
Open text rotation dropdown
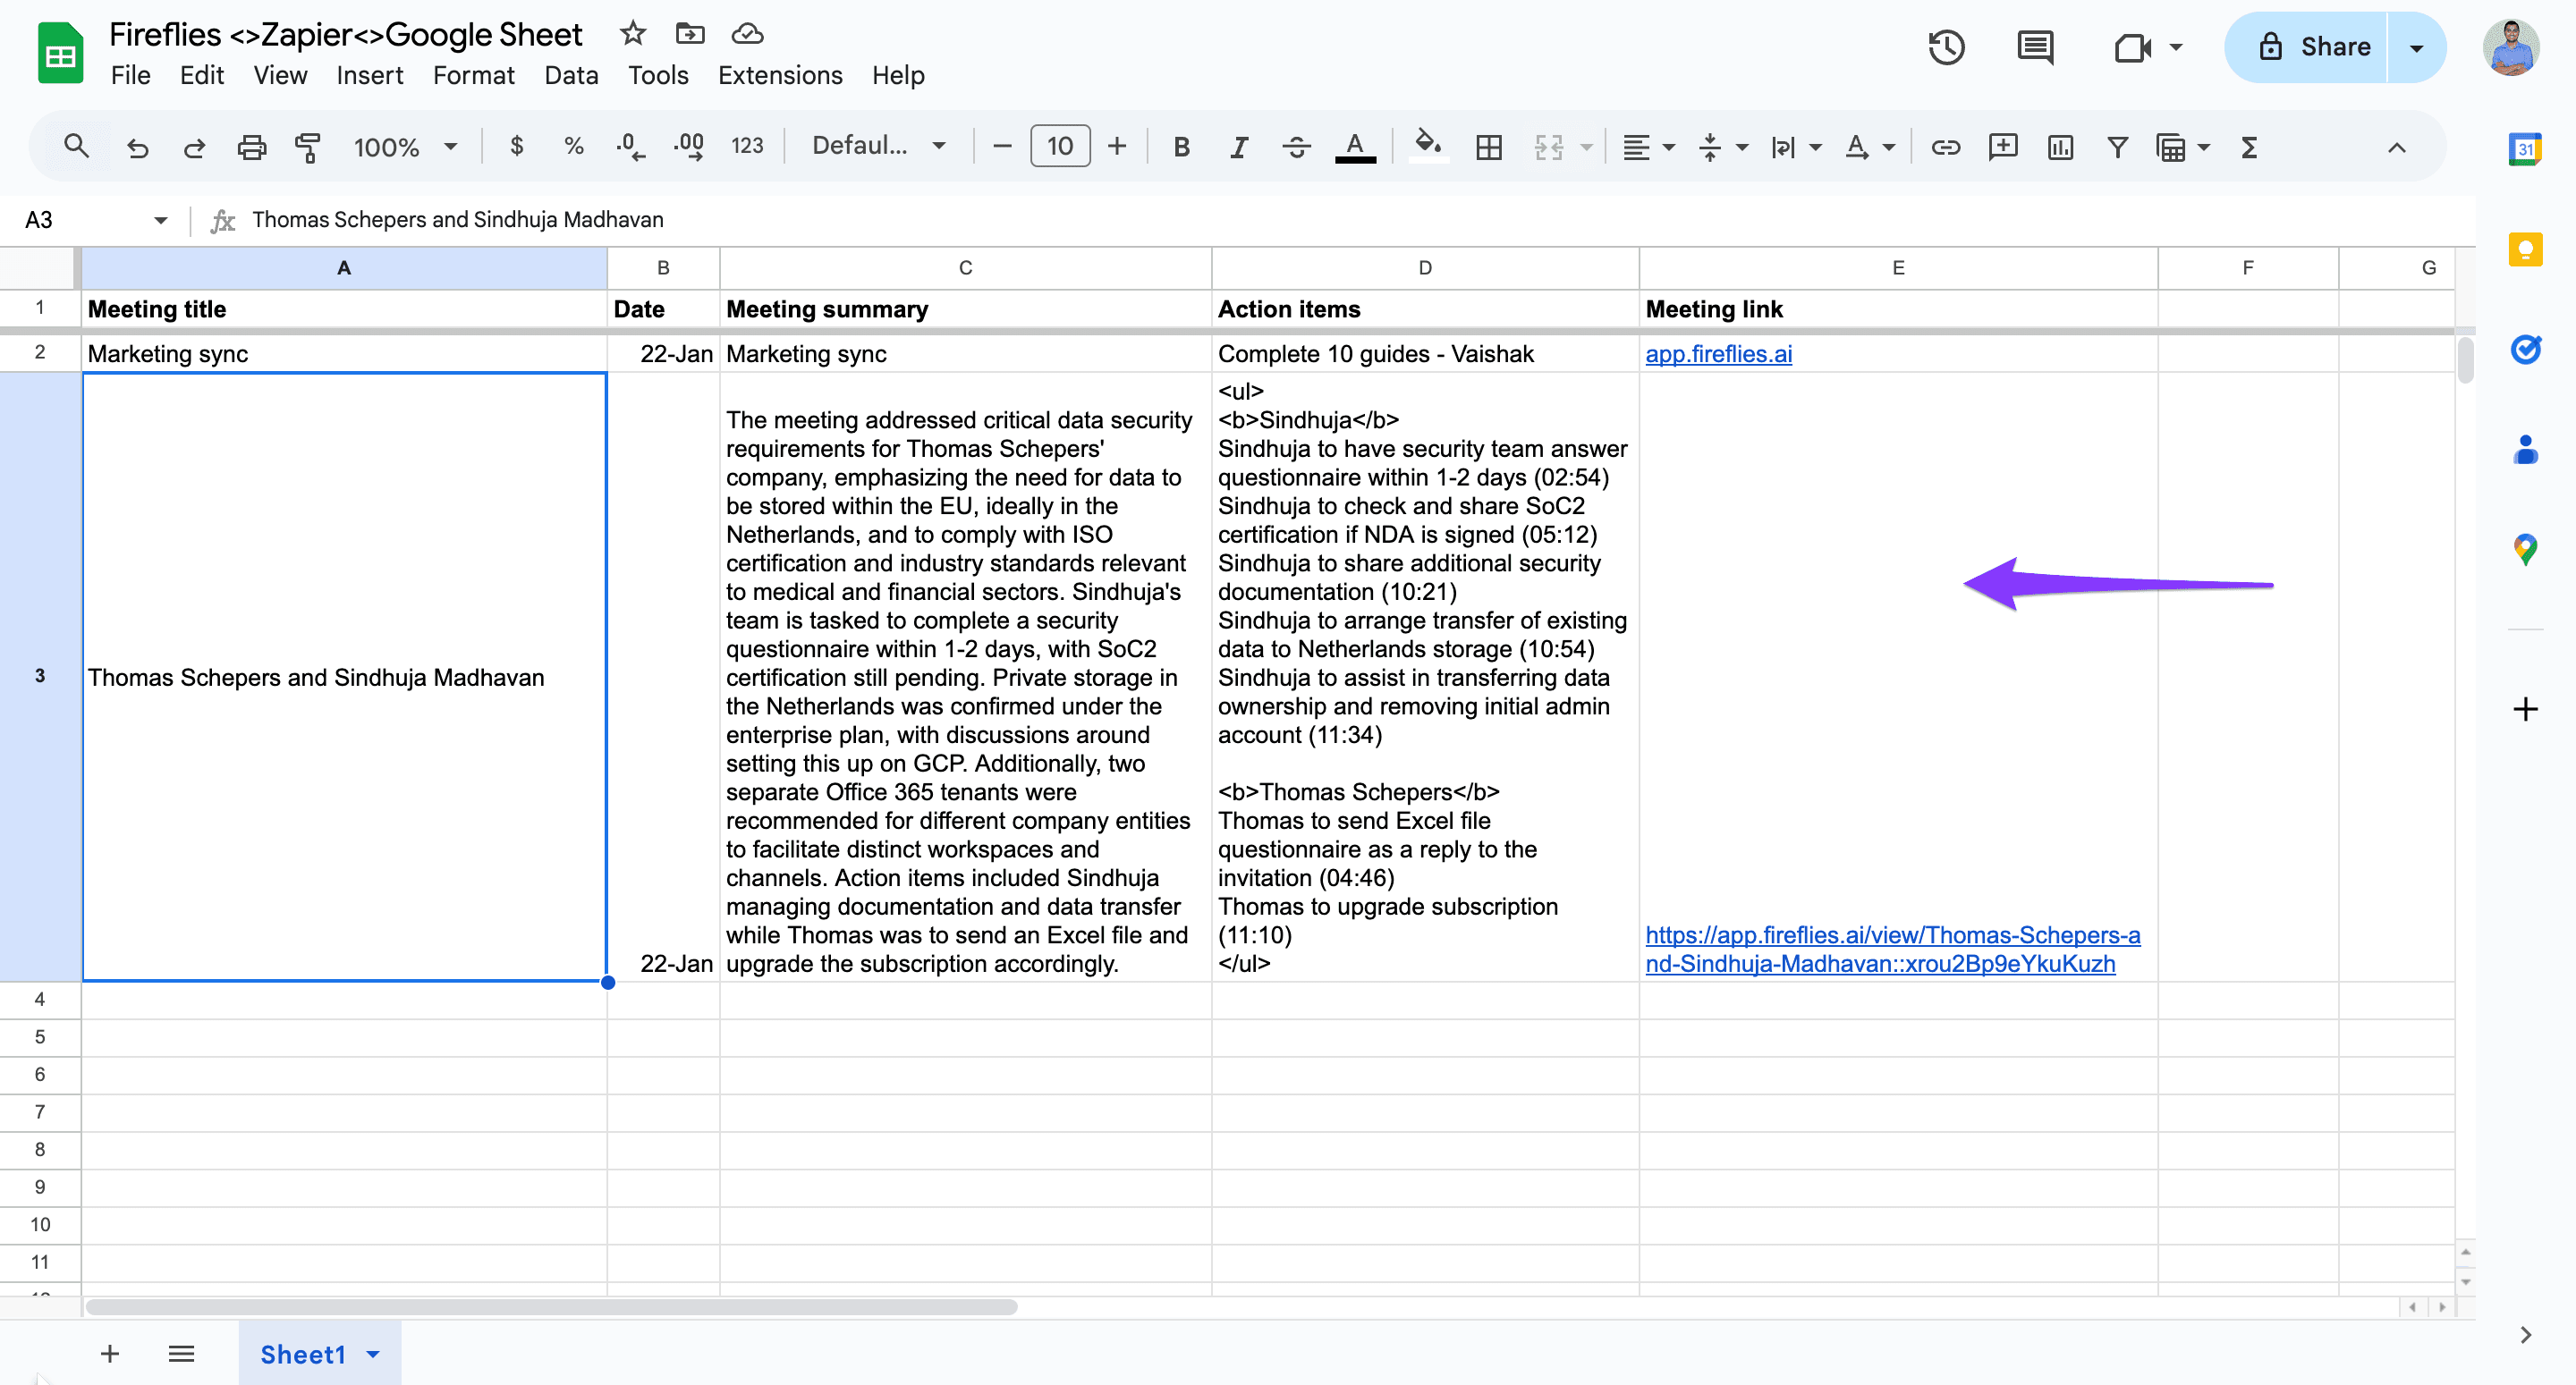1870,148
